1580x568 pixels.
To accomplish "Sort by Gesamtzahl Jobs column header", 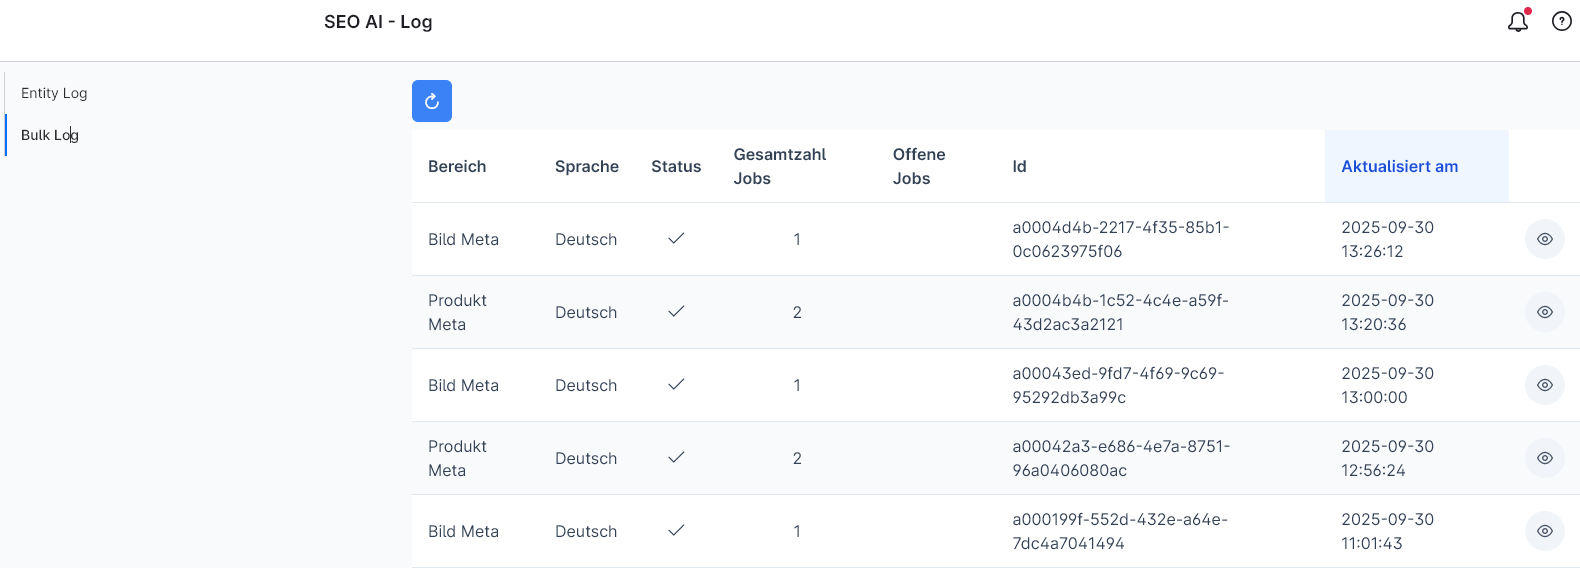I will coord(779,167).
